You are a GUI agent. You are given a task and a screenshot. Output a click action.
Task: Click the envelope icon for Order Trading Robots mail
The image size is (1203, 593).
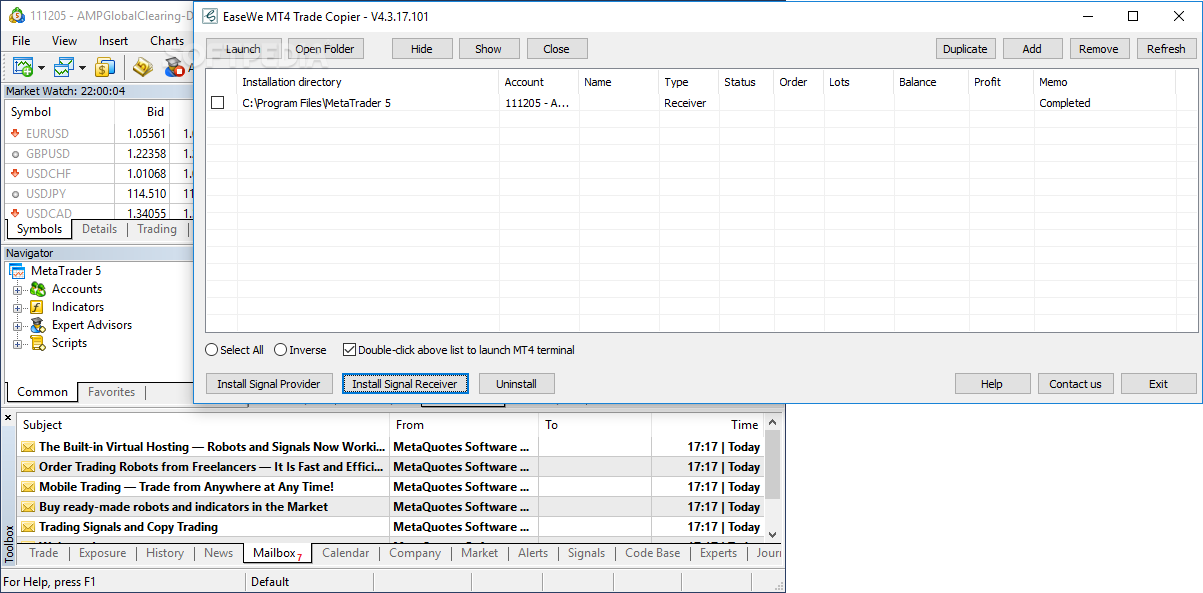28,467
